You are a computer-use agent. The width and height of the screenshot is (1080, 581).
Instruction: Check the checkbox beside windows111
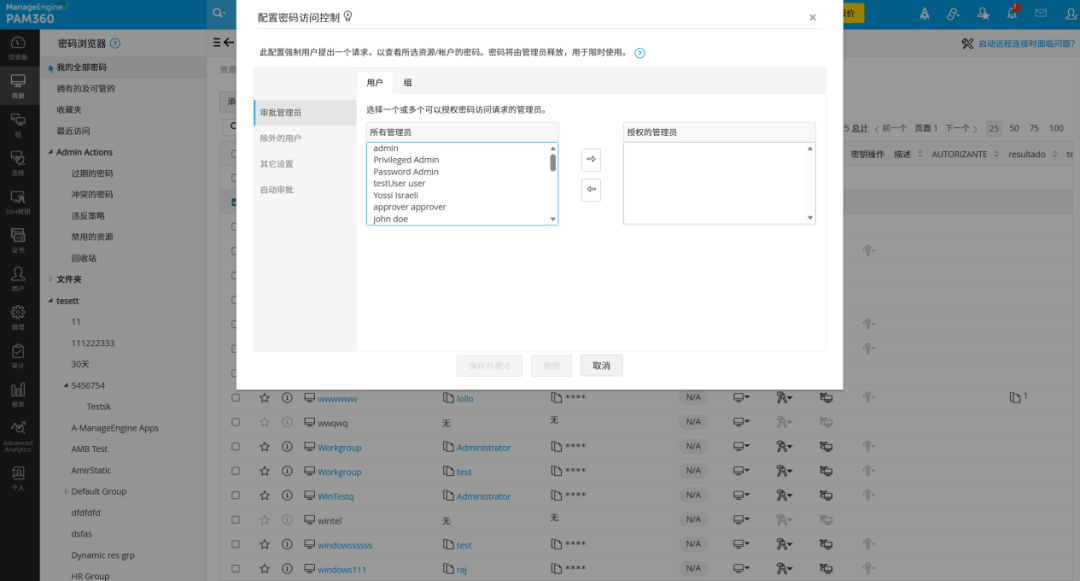pyautogui.click(x=237, y=568)
